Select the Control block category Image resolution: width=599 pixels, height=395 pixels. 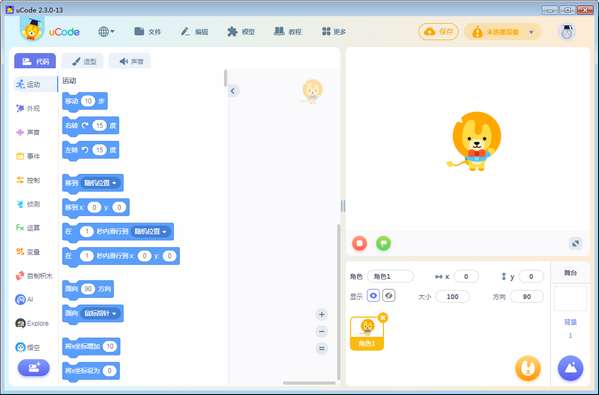[28, 180]
